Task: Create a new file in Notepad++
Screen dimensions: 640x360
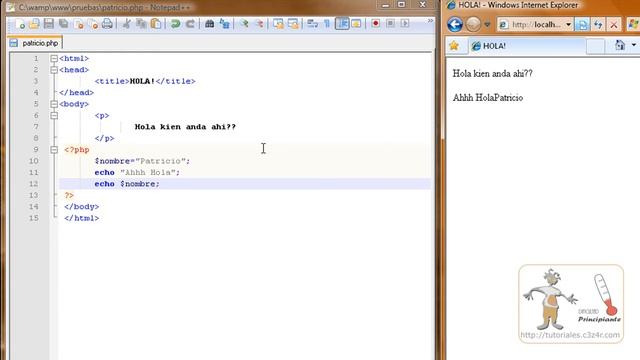Action: [x=20, y=24]
